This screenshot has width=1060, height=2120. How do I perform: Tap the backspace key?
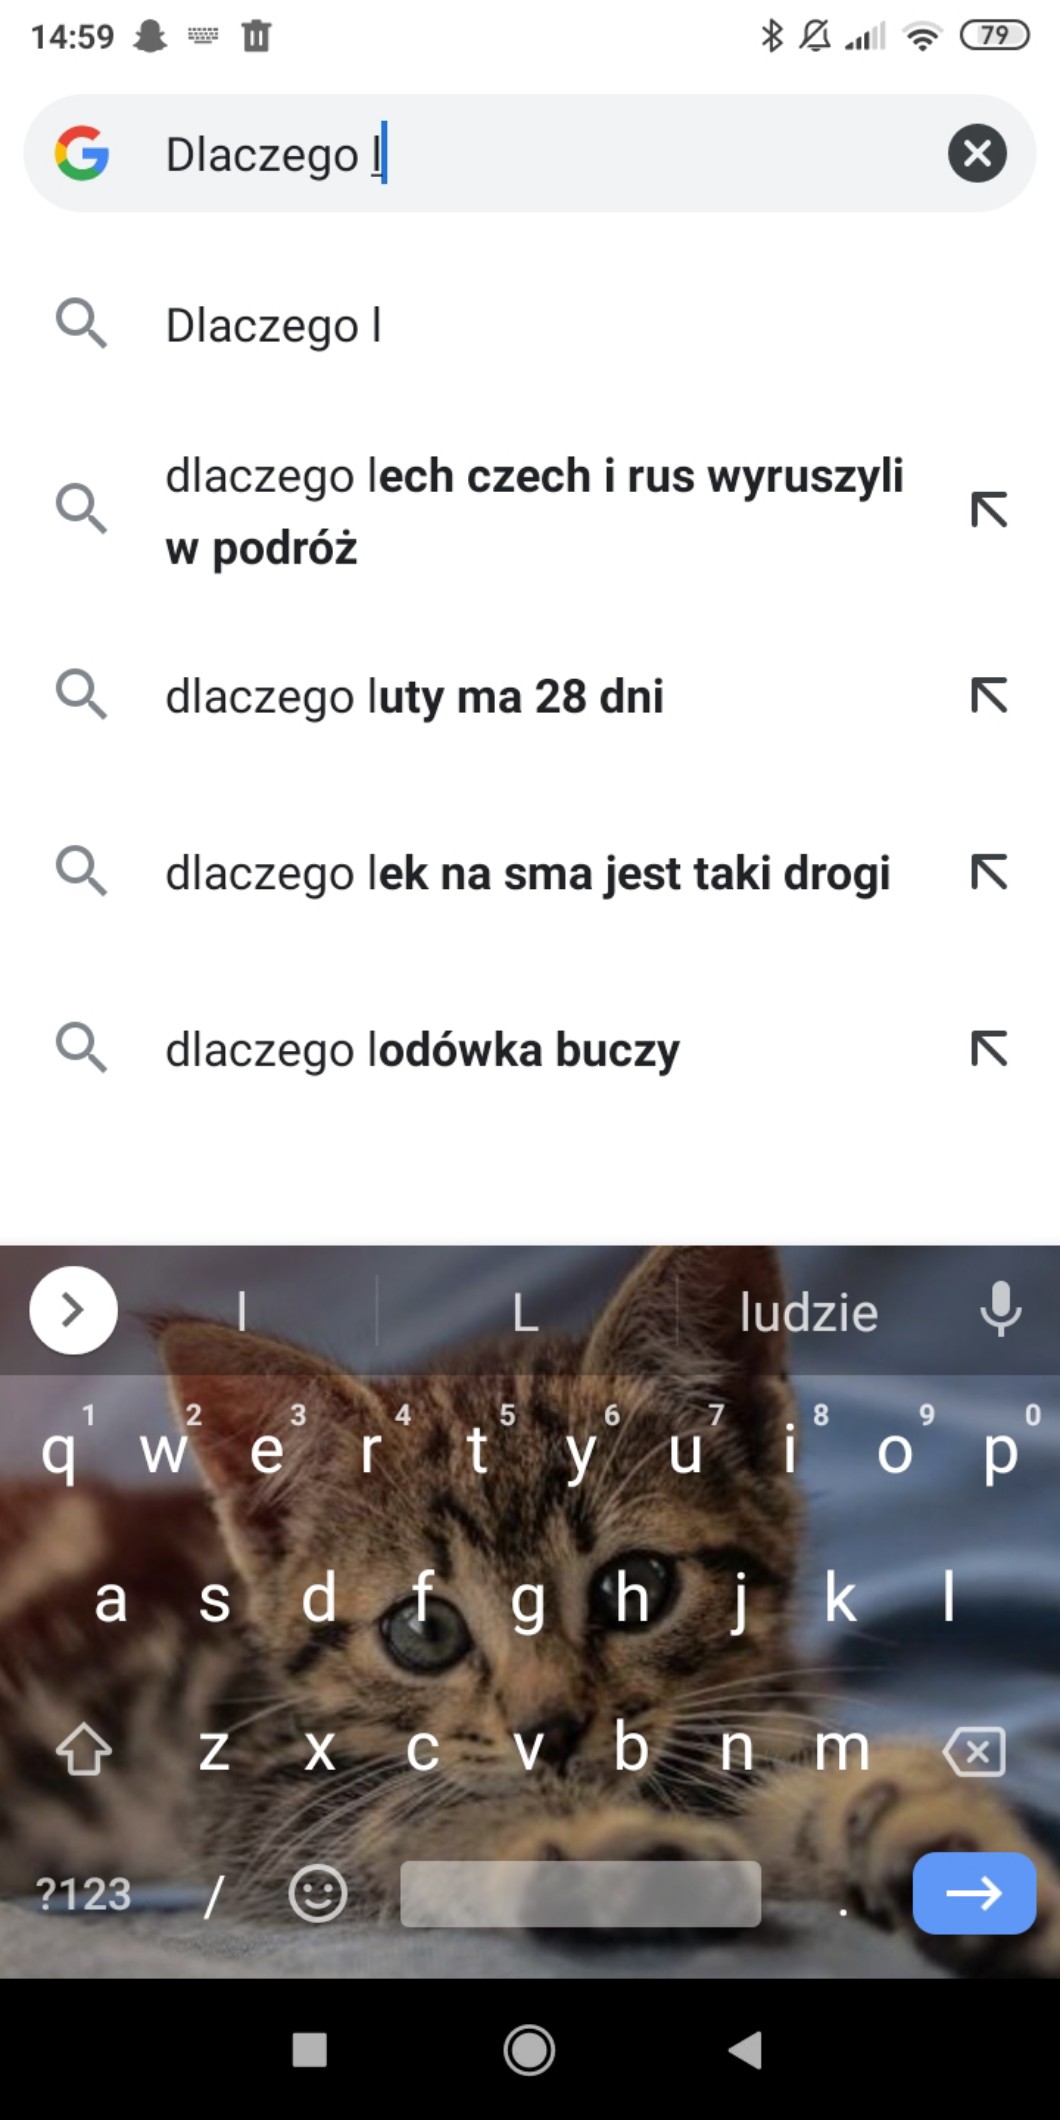click(x=974, y=1751)
